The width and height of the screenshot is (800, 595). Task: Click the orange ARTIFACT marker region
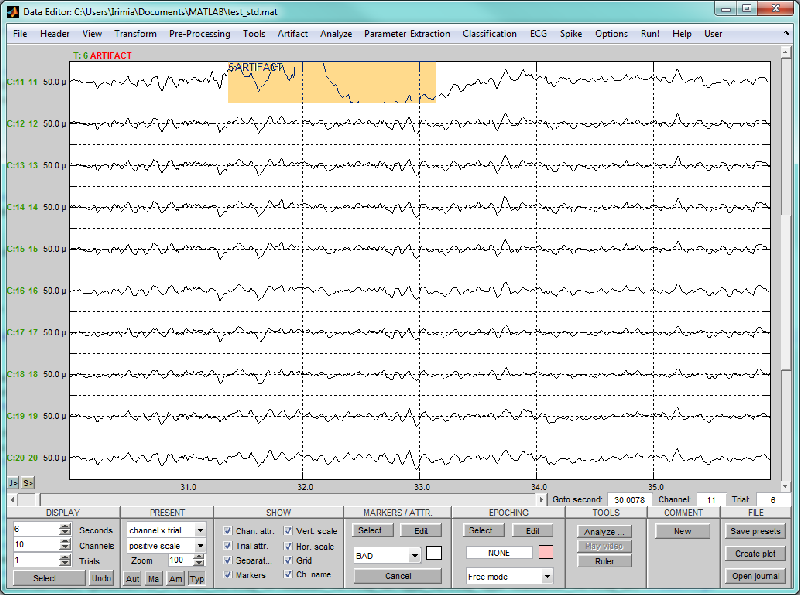[x=332, y=83]
